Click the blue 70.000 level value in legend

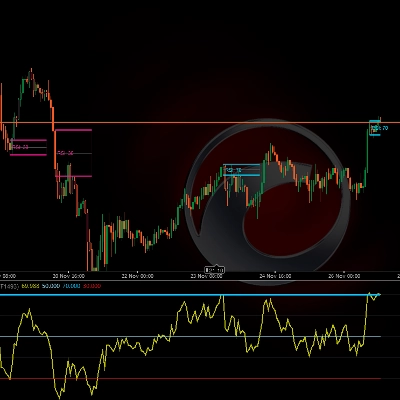coord(71,286)
